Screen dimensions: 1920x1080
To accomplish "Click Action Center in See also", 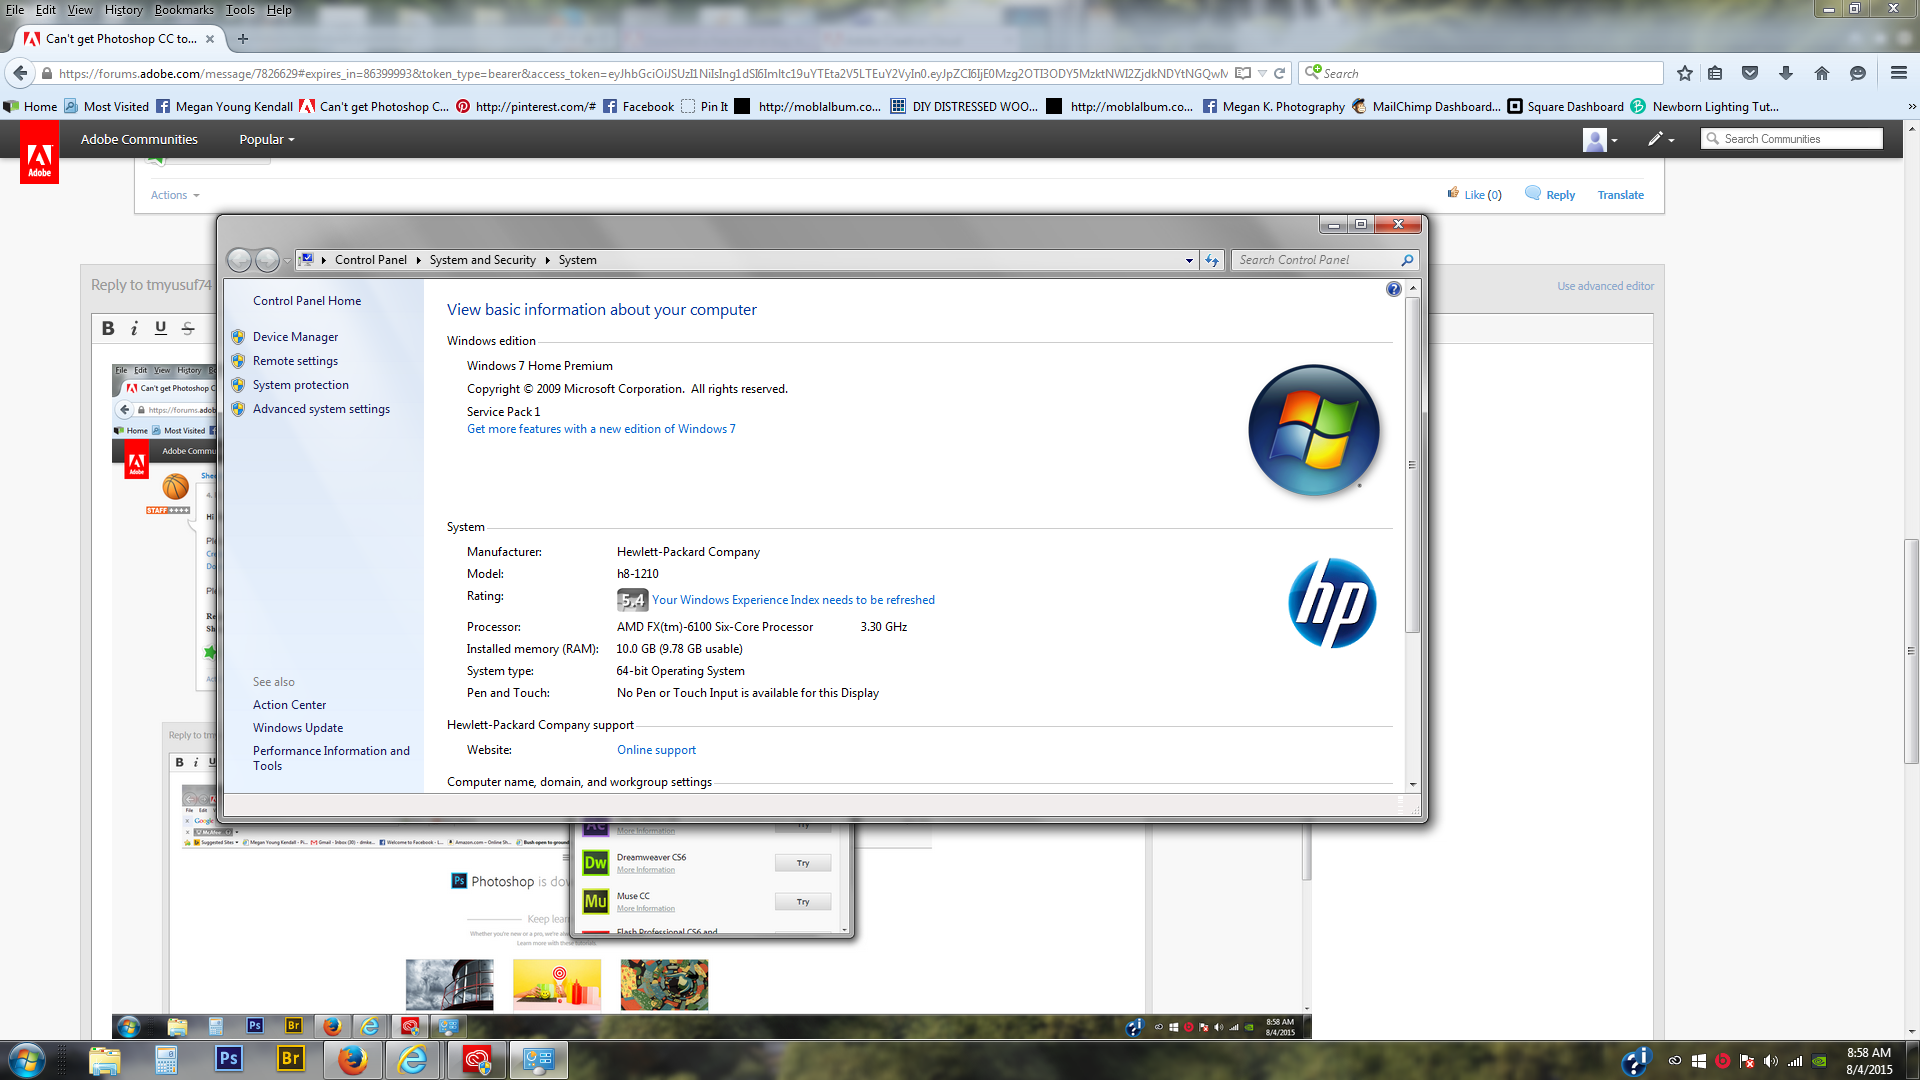I will click(x=289, y=704).
